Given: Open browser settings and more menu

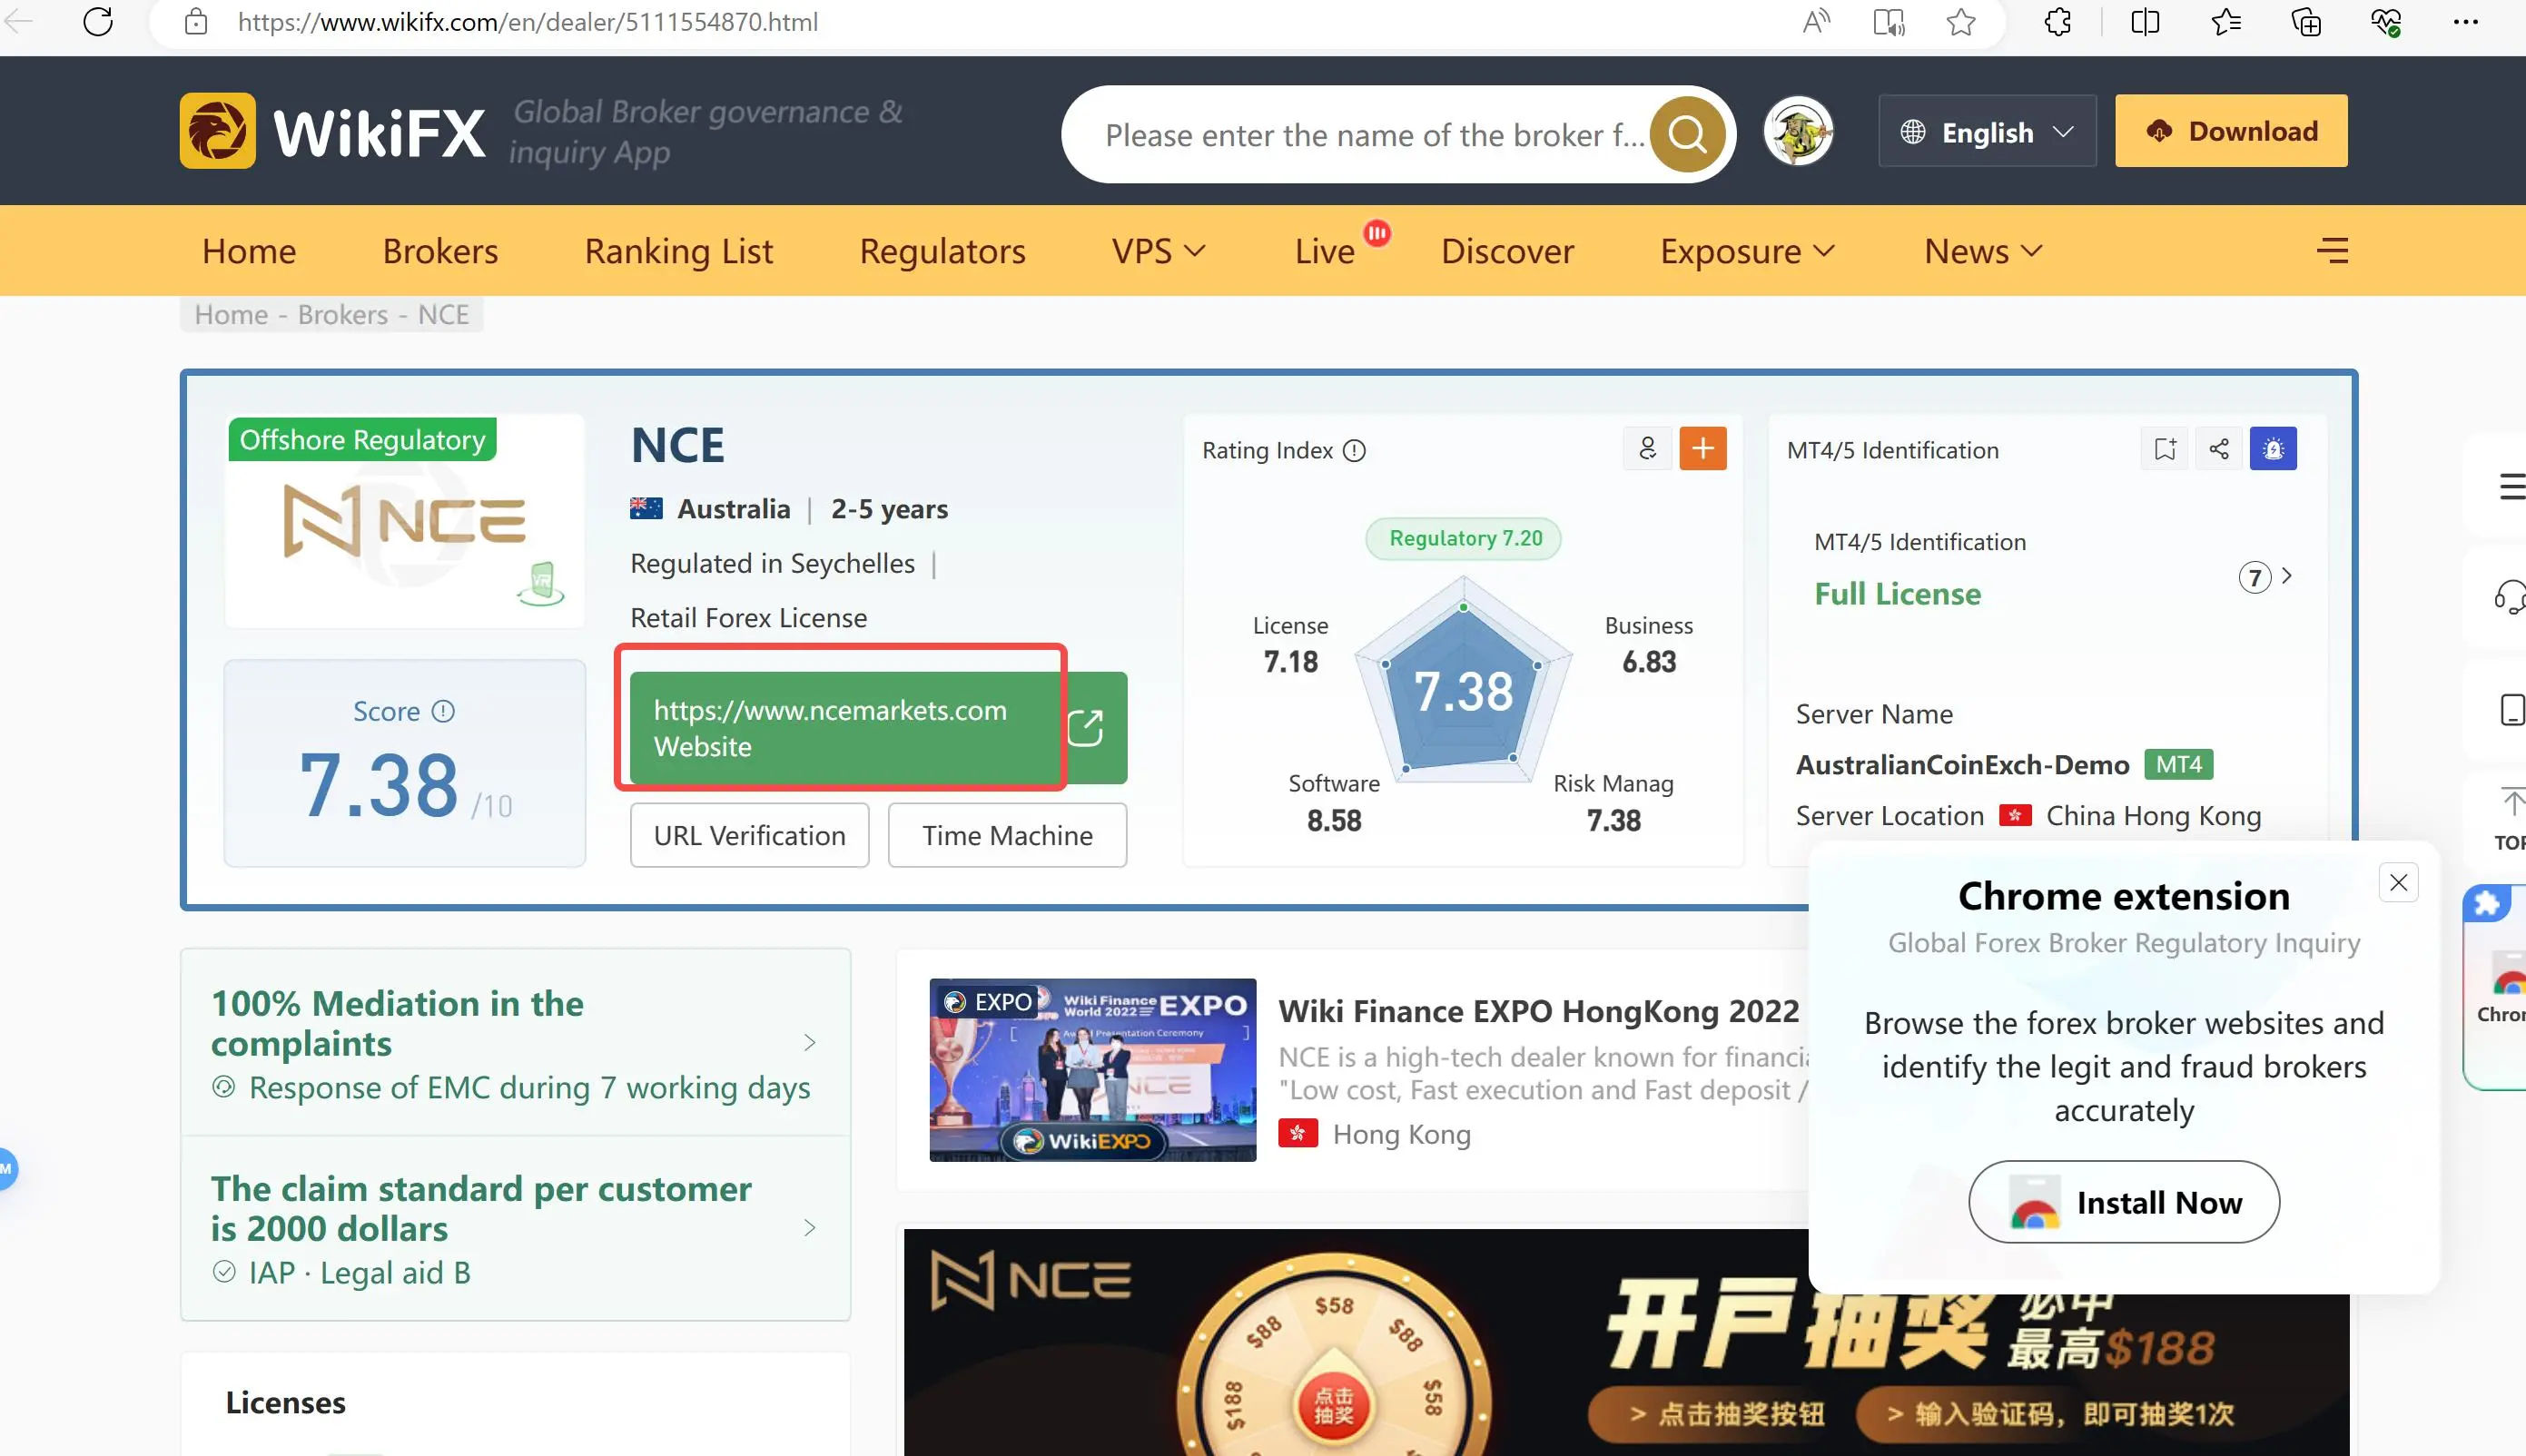Looking at the screenshot, I should click(x=2466, y=22).
